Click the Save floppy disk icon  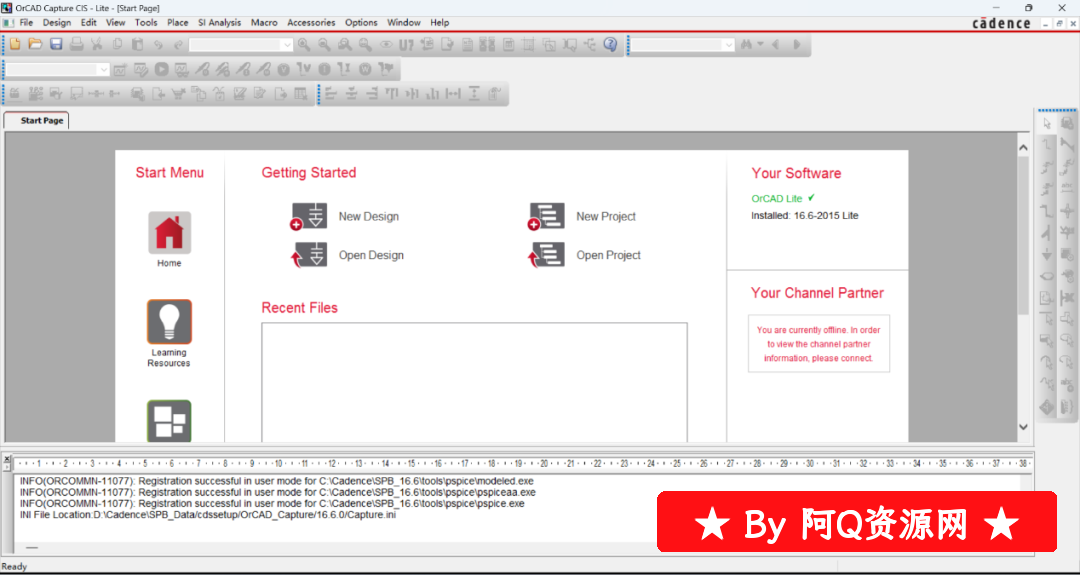tap(56, 45)
